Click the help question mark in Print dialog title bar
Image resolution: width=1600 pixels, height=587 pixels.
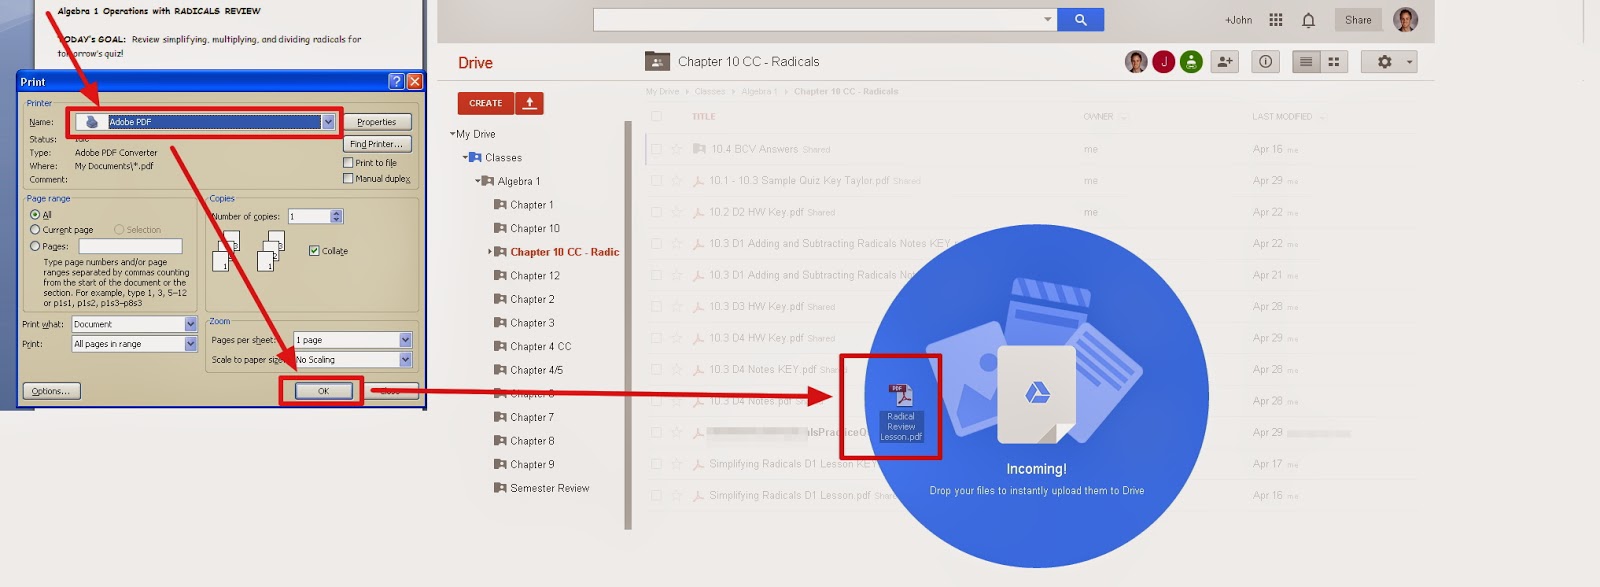coord(396,81)
